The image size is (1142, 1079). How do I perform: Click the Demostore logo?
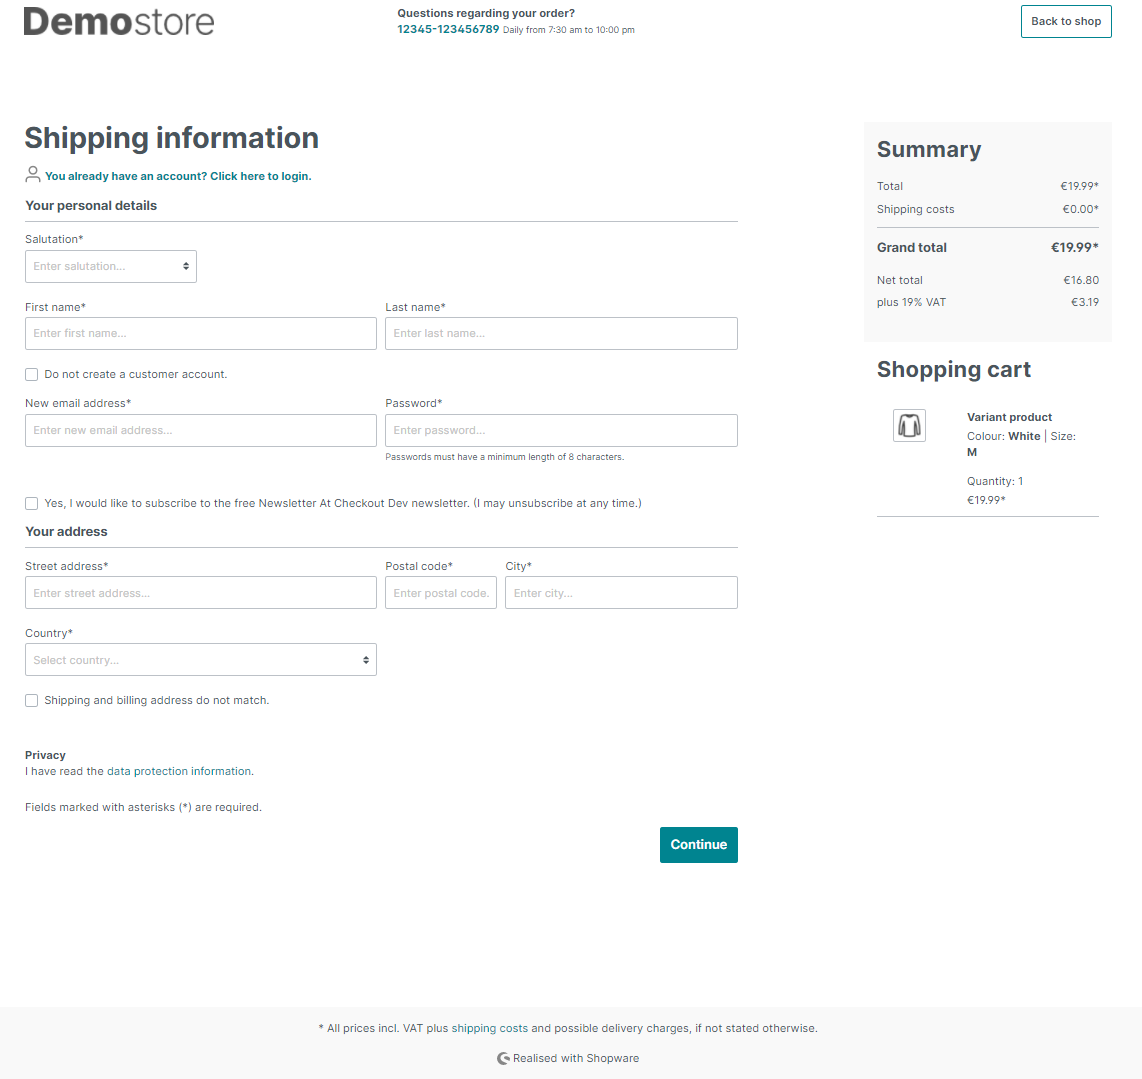tap(119, 21)
